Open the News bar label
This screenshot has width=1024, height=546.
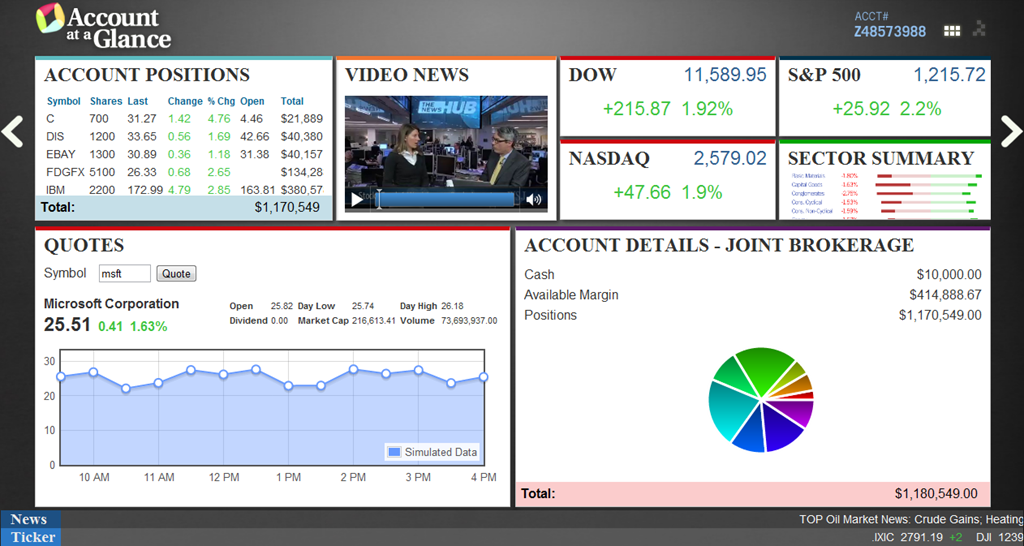pos(30,520)
